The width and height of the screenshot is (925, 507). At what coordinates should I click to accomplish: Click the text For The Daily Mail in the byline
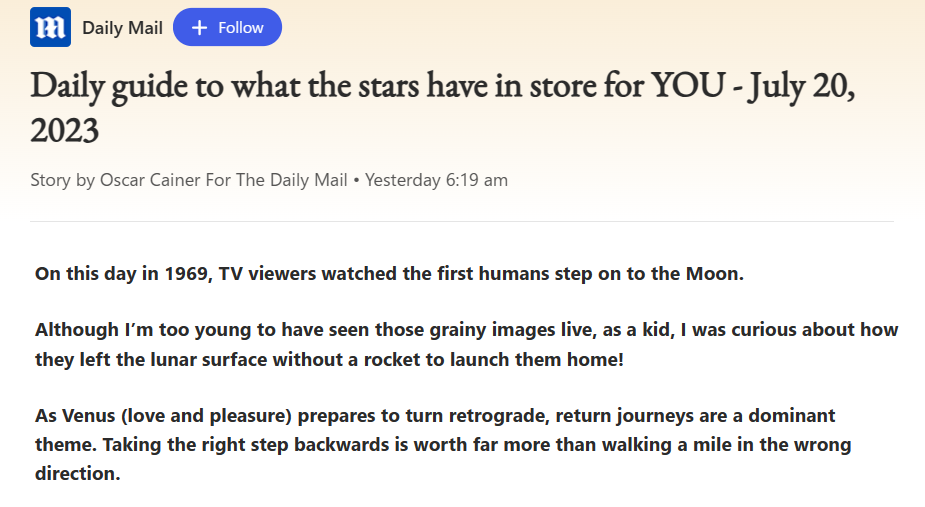point(276,180)
